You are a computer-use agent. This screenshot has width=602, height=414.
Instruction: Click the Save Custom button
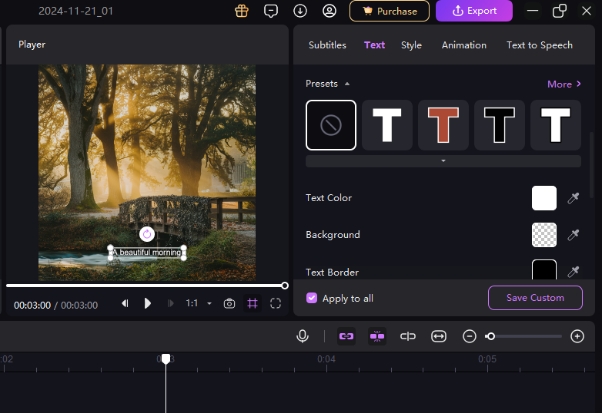(535, 298)
